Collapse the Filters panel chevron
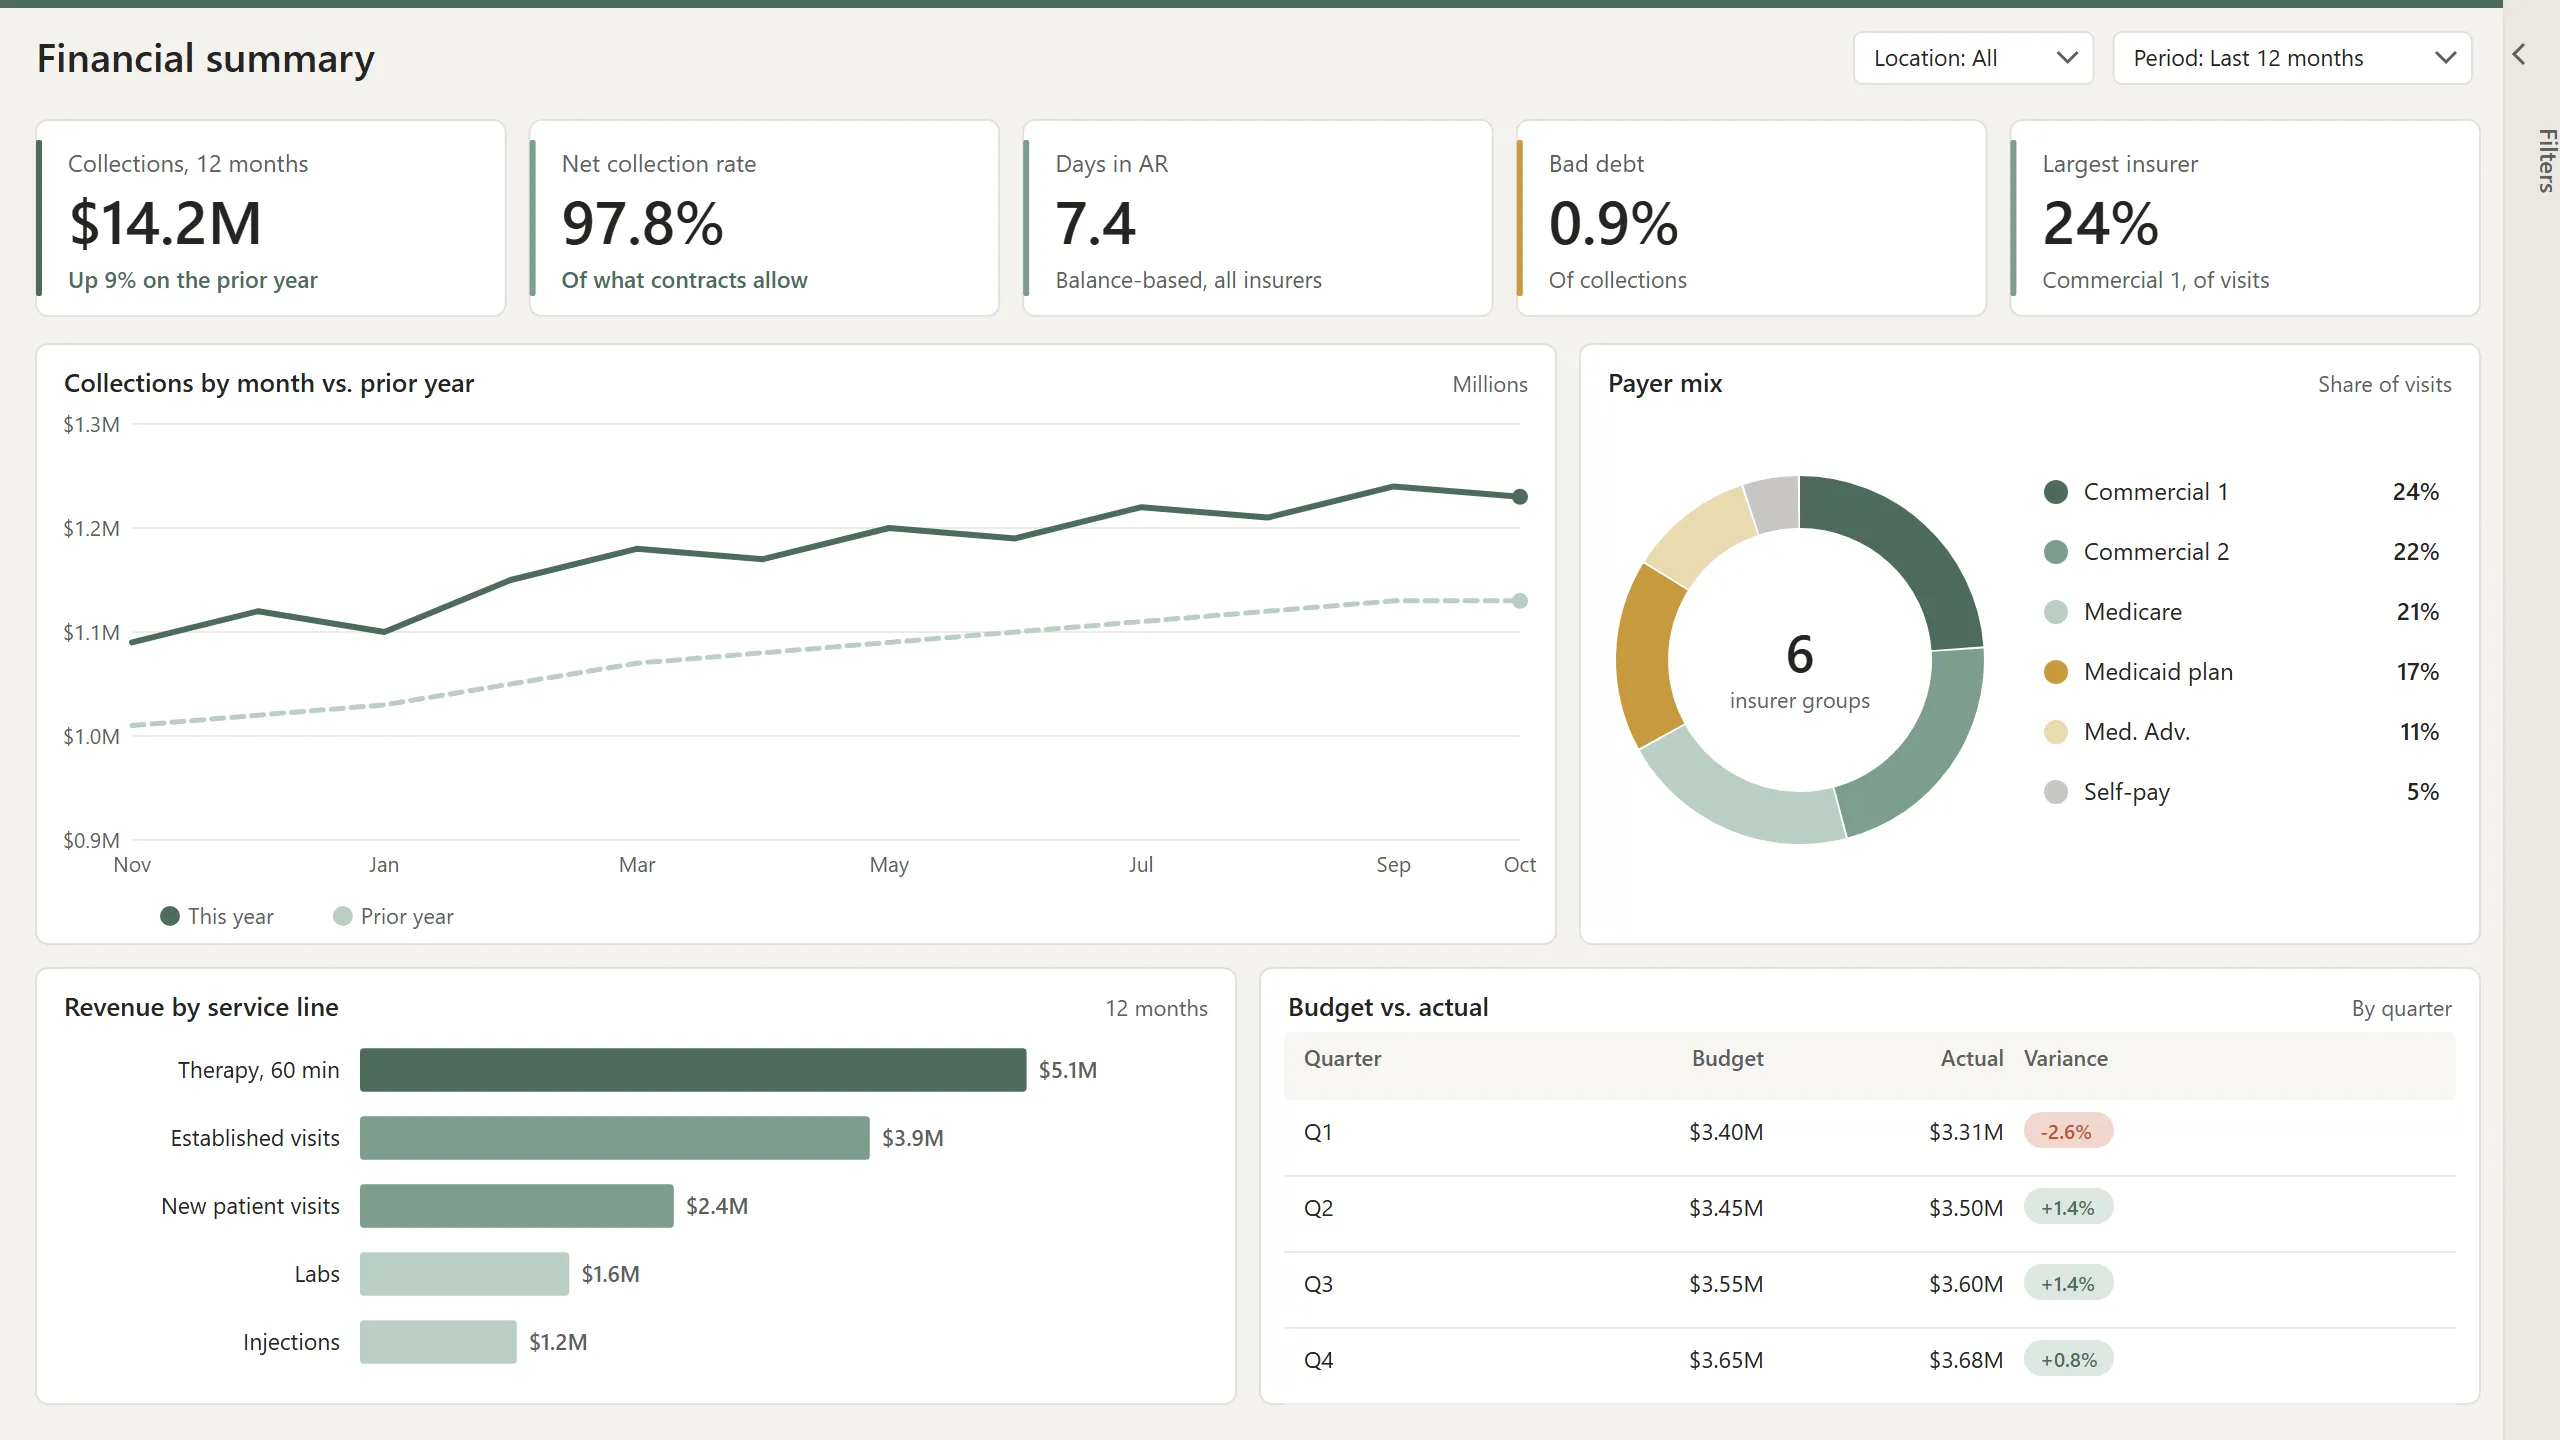Viewport: 2560px width, 1440px height. (x=2519, y=54)
